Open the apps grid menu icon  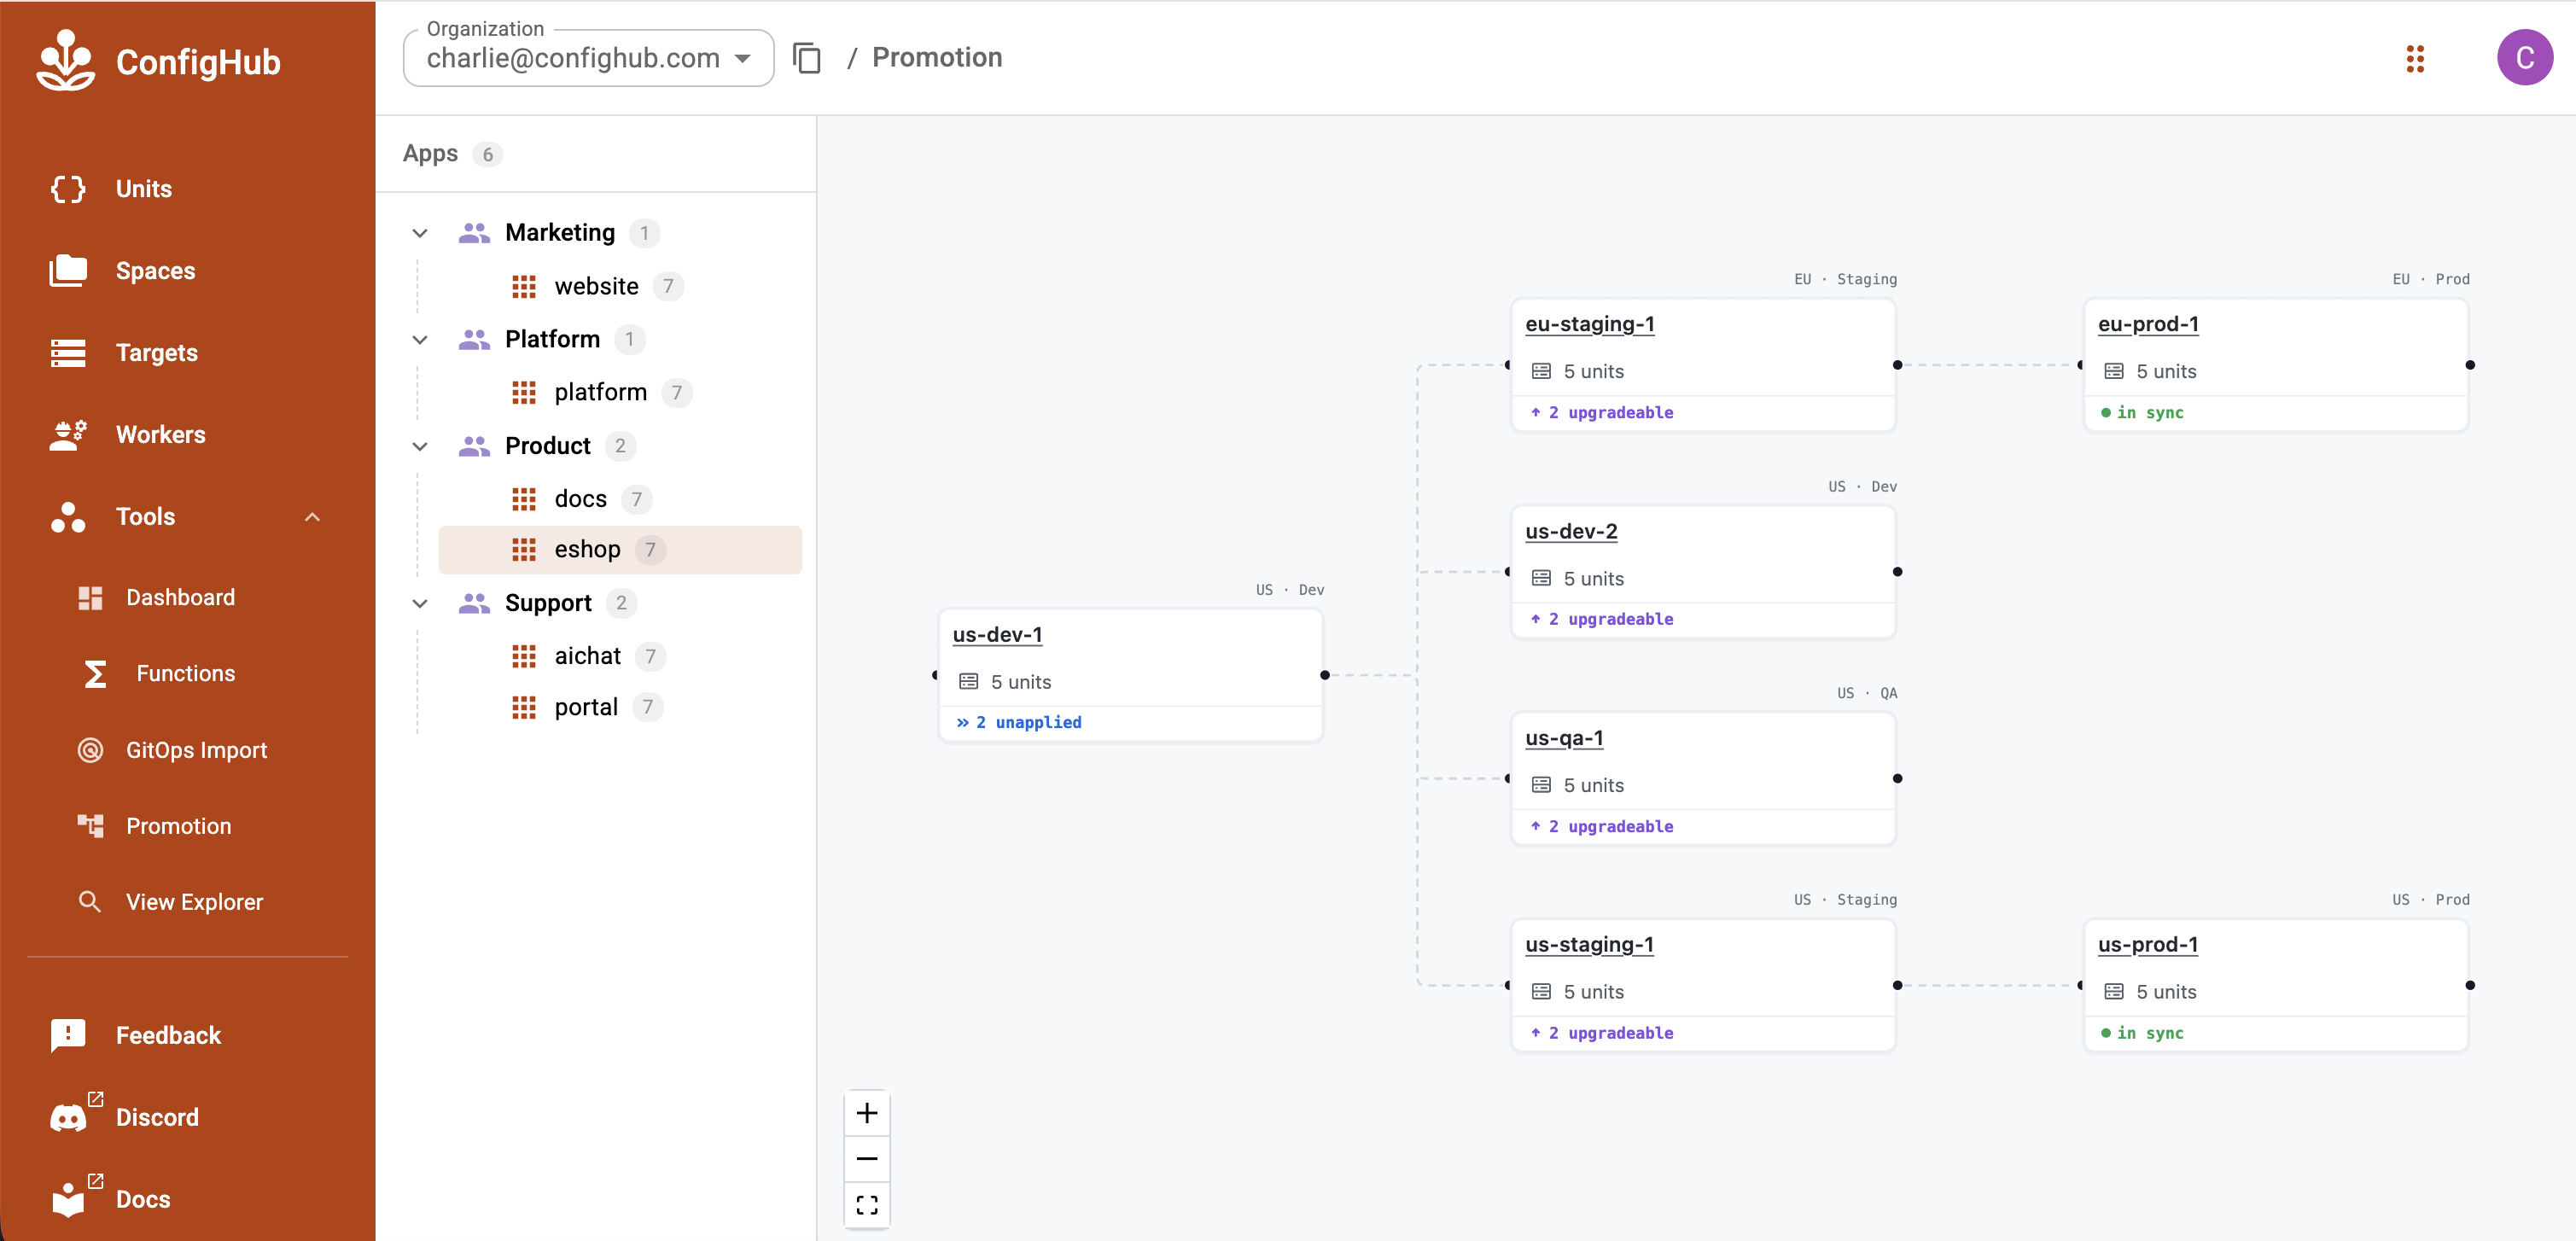tap(2415, 58)
